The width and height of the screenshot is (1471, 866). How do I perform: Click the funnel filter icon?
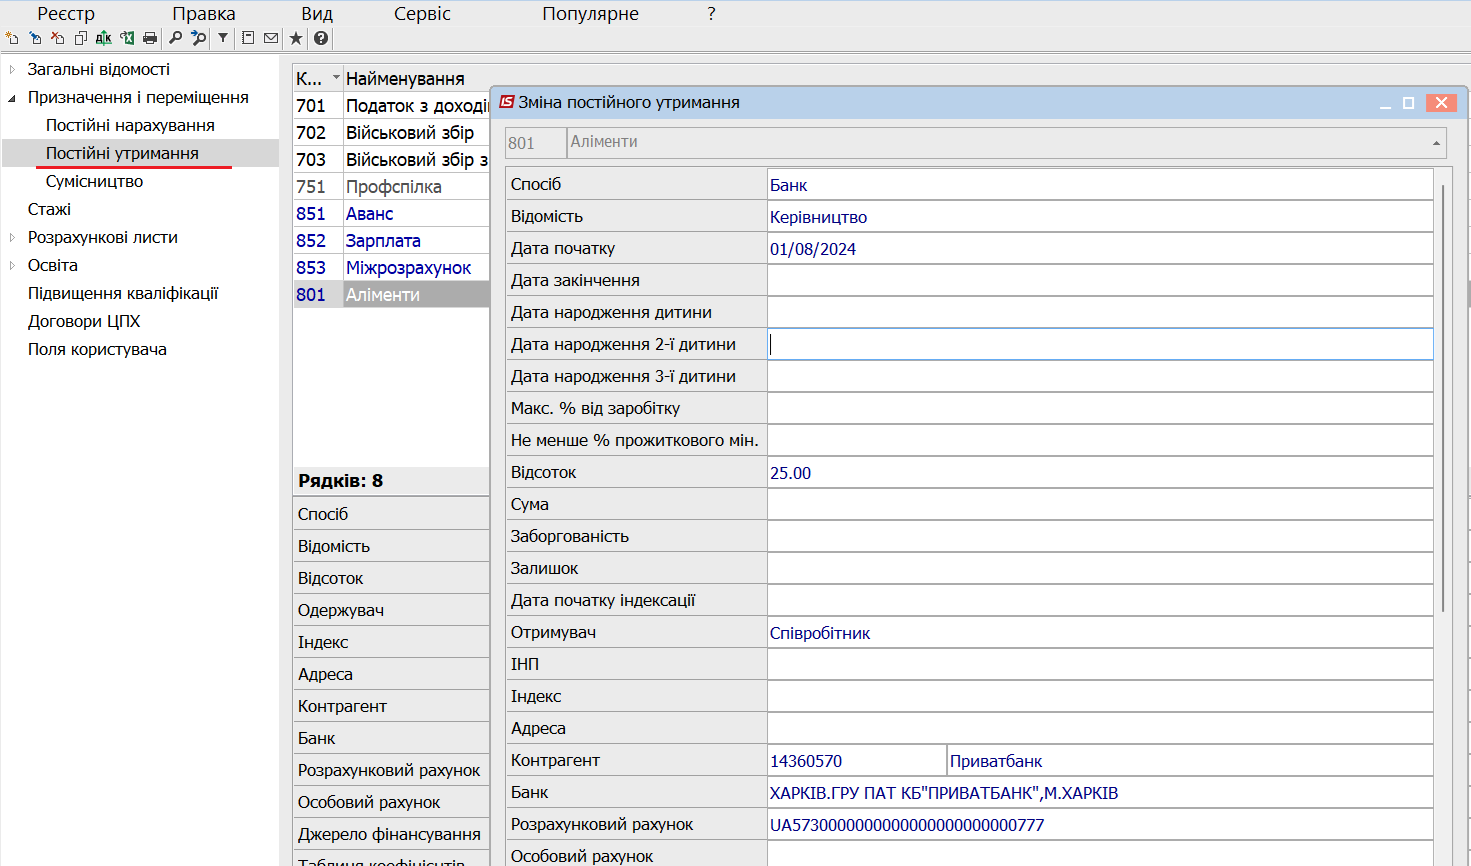pos(223,38)
